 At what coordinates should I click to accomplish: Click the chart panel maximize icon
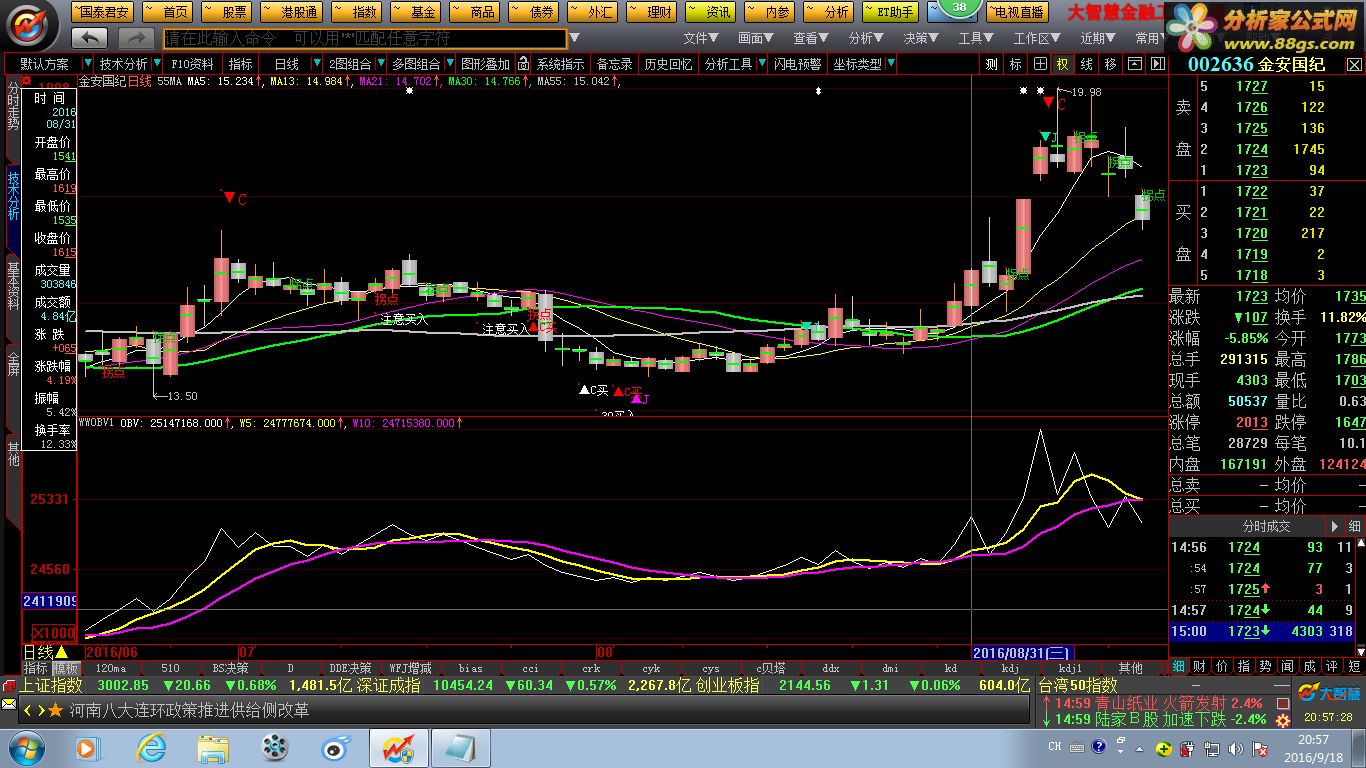tap(1156, 64)
